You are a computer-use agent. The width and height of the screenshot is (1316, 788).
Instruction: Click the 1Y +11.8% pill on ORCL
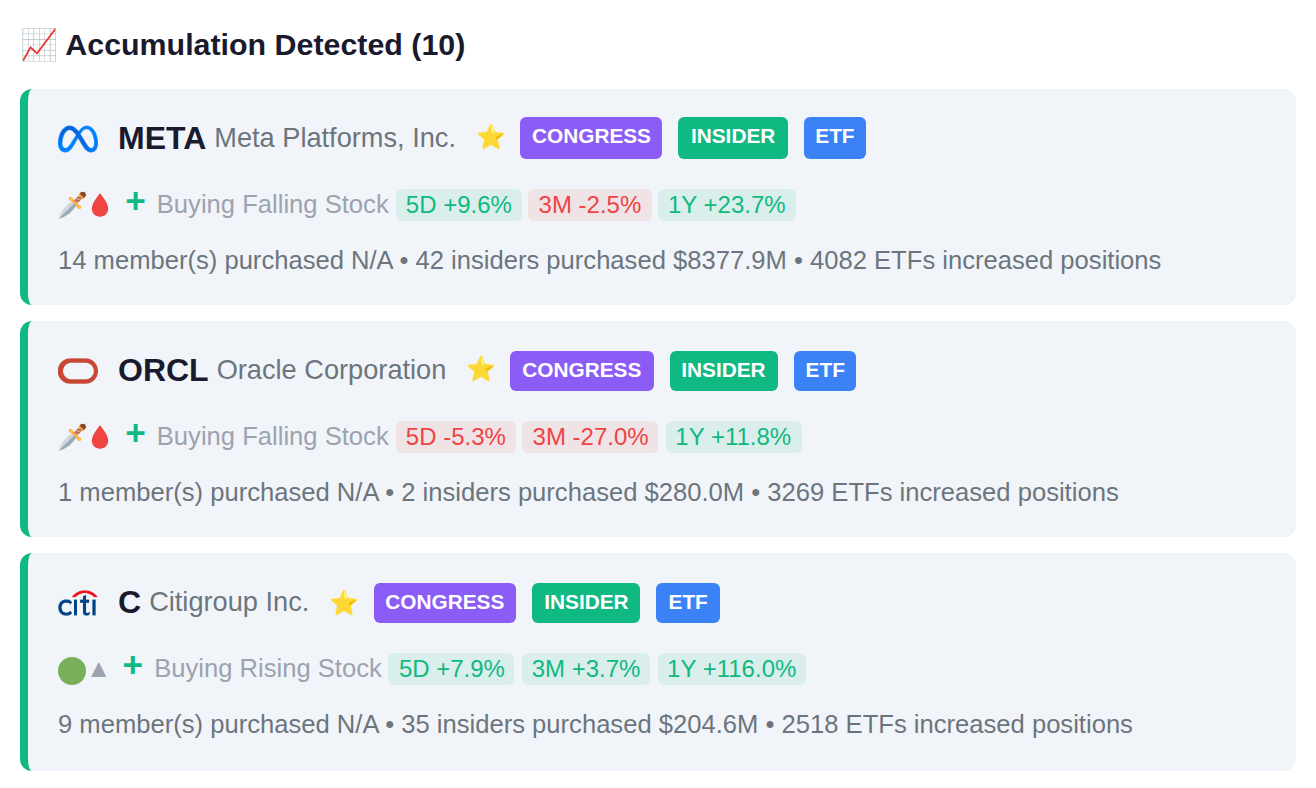coord(733,437)
